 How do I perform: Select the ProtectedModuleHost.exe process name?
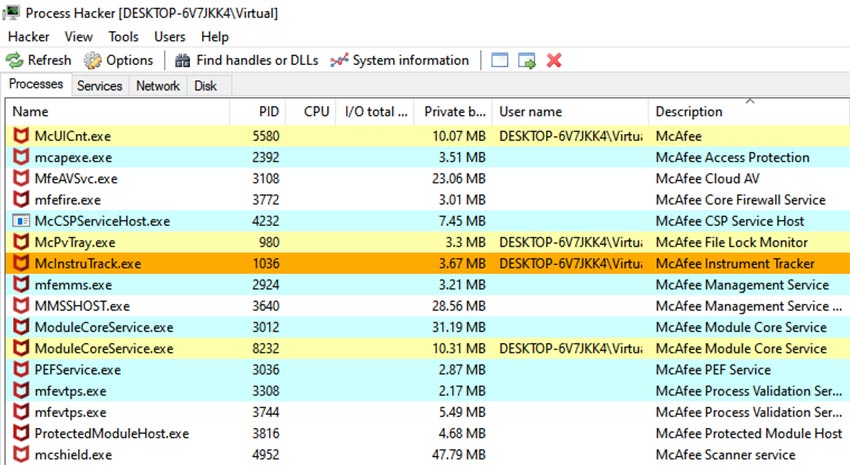point(112,434)
